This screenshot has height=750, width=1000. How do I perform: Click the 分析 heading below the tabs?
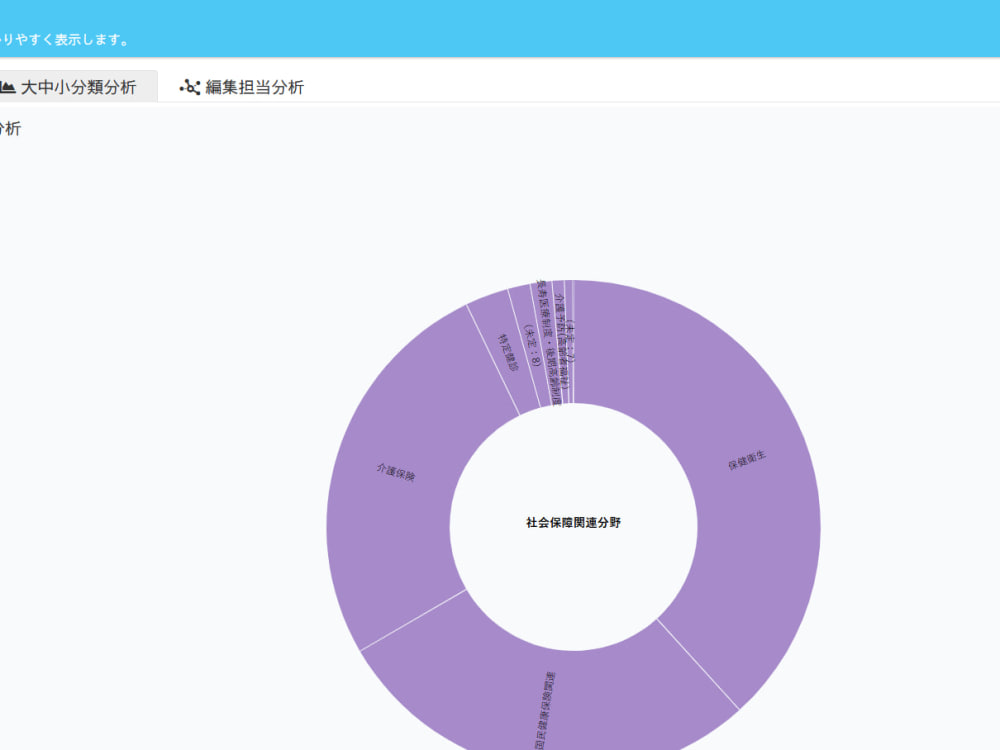[8, 128]
